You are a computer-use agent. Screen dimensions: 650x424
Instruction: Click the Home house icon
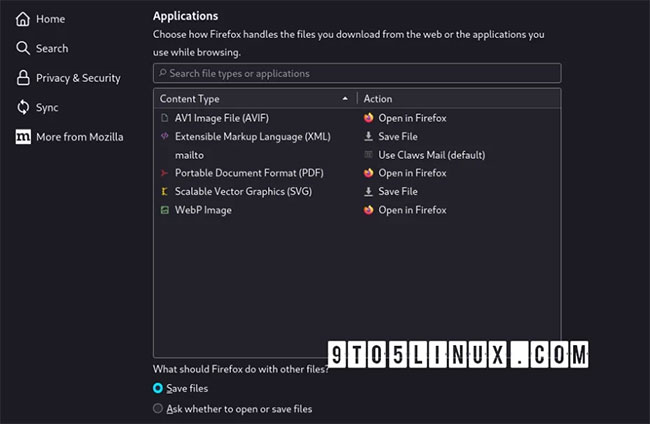(23, 19)
